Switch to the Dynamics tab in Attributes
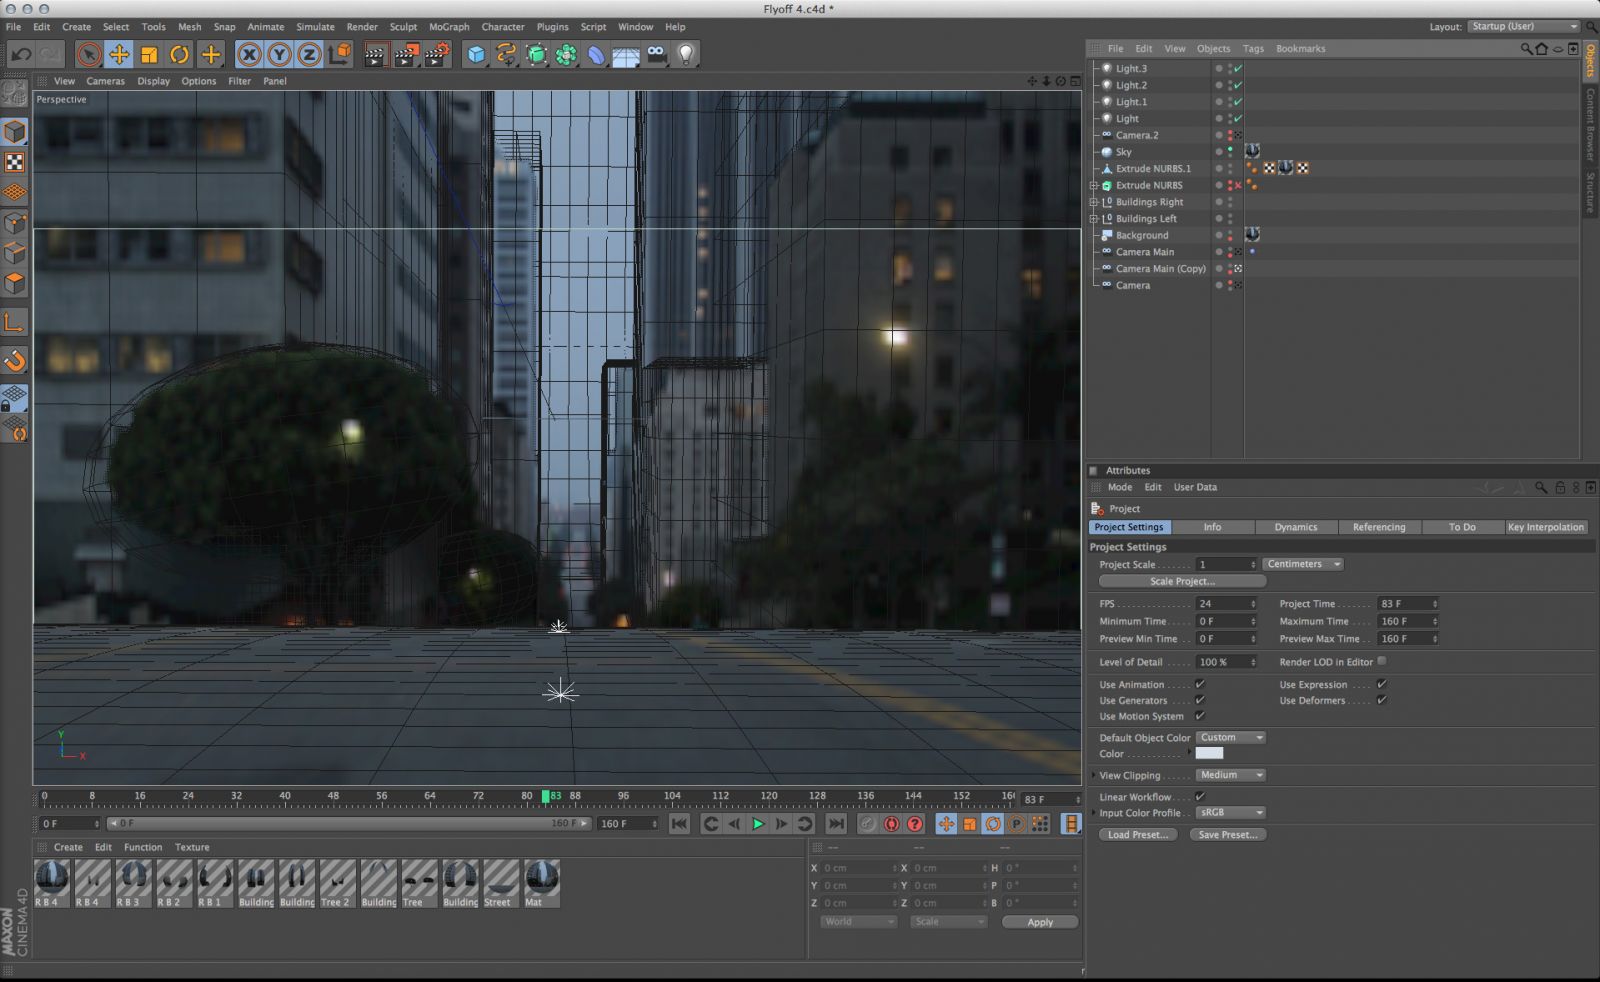This screenshot has height=982, width=1600. pos(1296,527)
